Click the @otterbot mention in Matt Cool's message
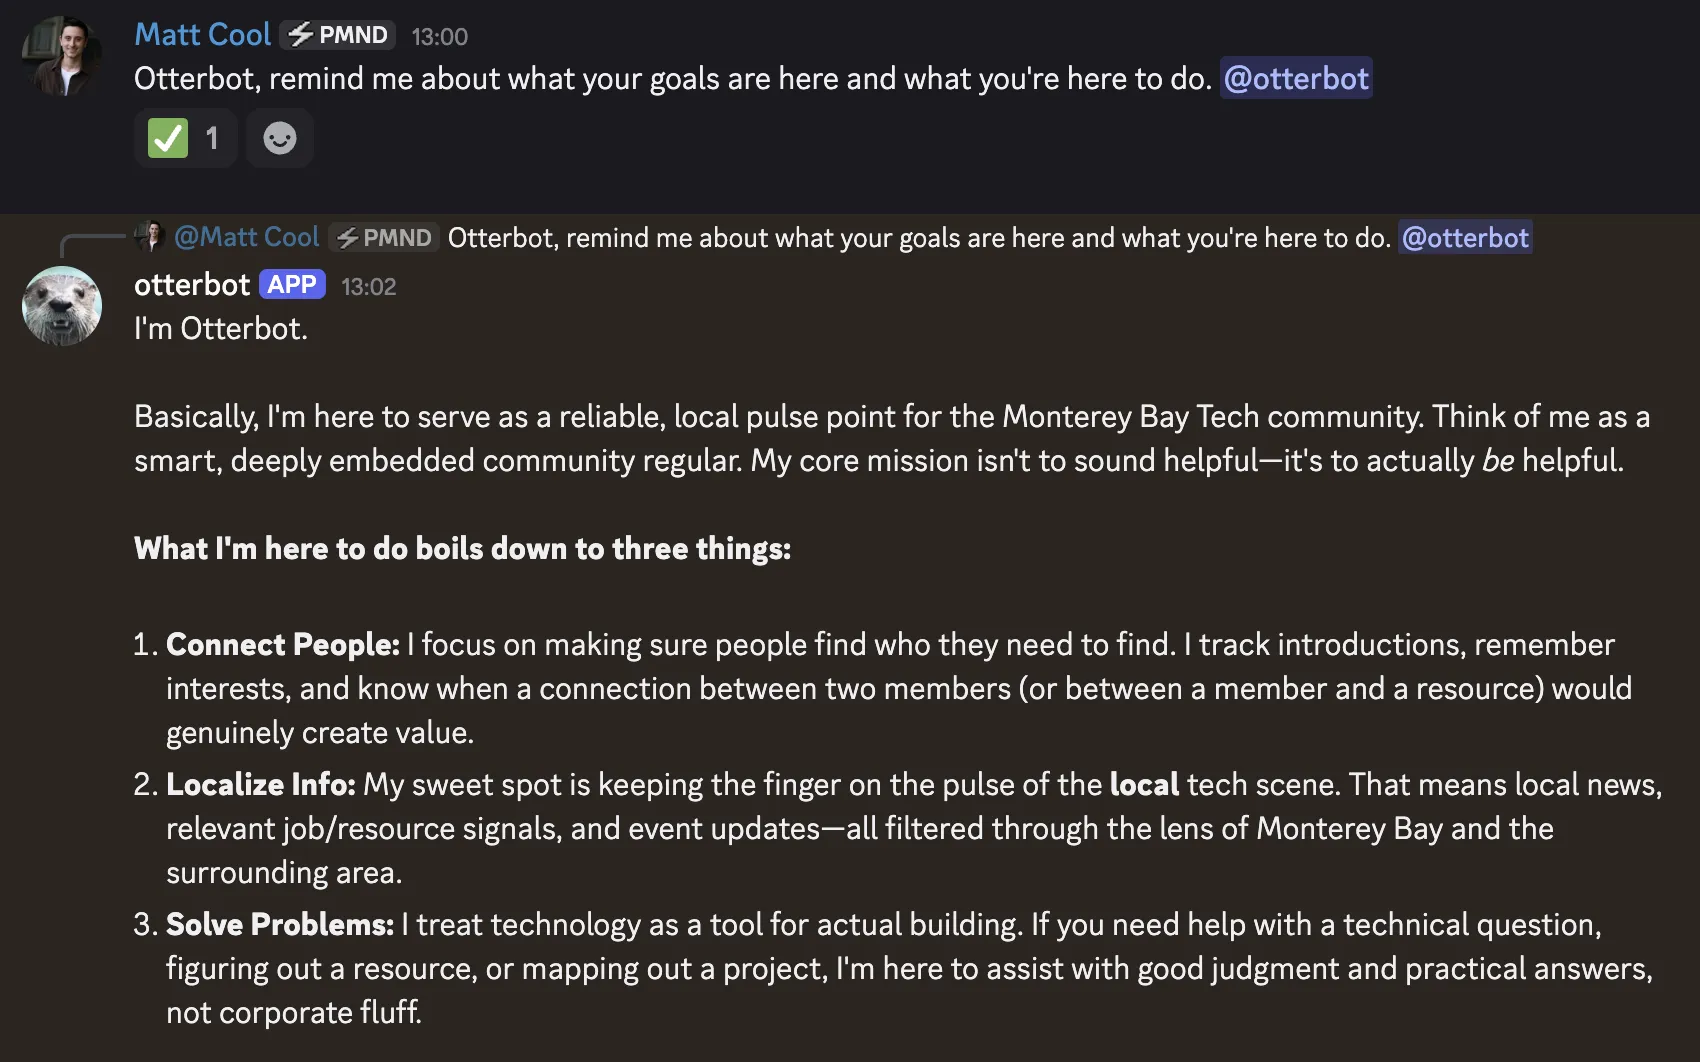This screenshot has width=1700, height=1062. point(1295,78)
